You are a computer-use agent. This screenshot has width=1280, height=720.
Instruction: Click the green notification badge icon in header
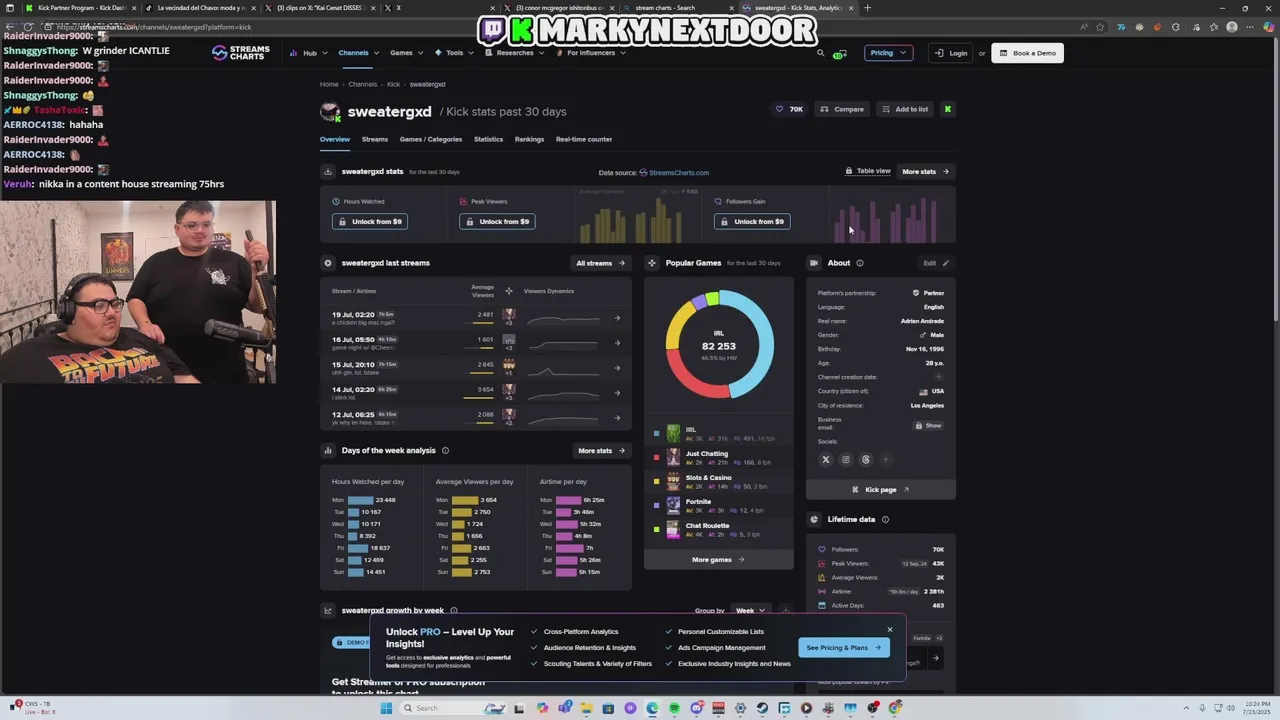tap(840, 54)
